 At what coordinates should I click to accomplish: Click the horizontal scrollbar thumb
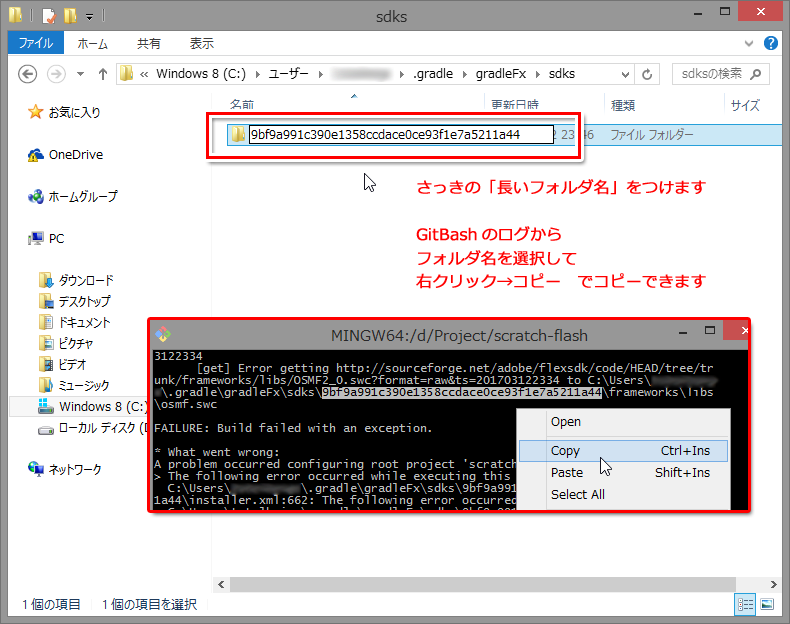pos(483,584)
